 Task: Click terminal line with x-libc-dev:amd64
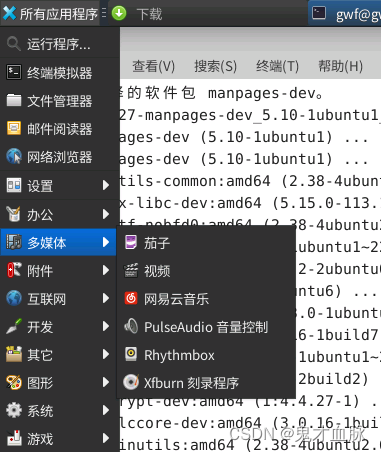(x=250, y=203)
